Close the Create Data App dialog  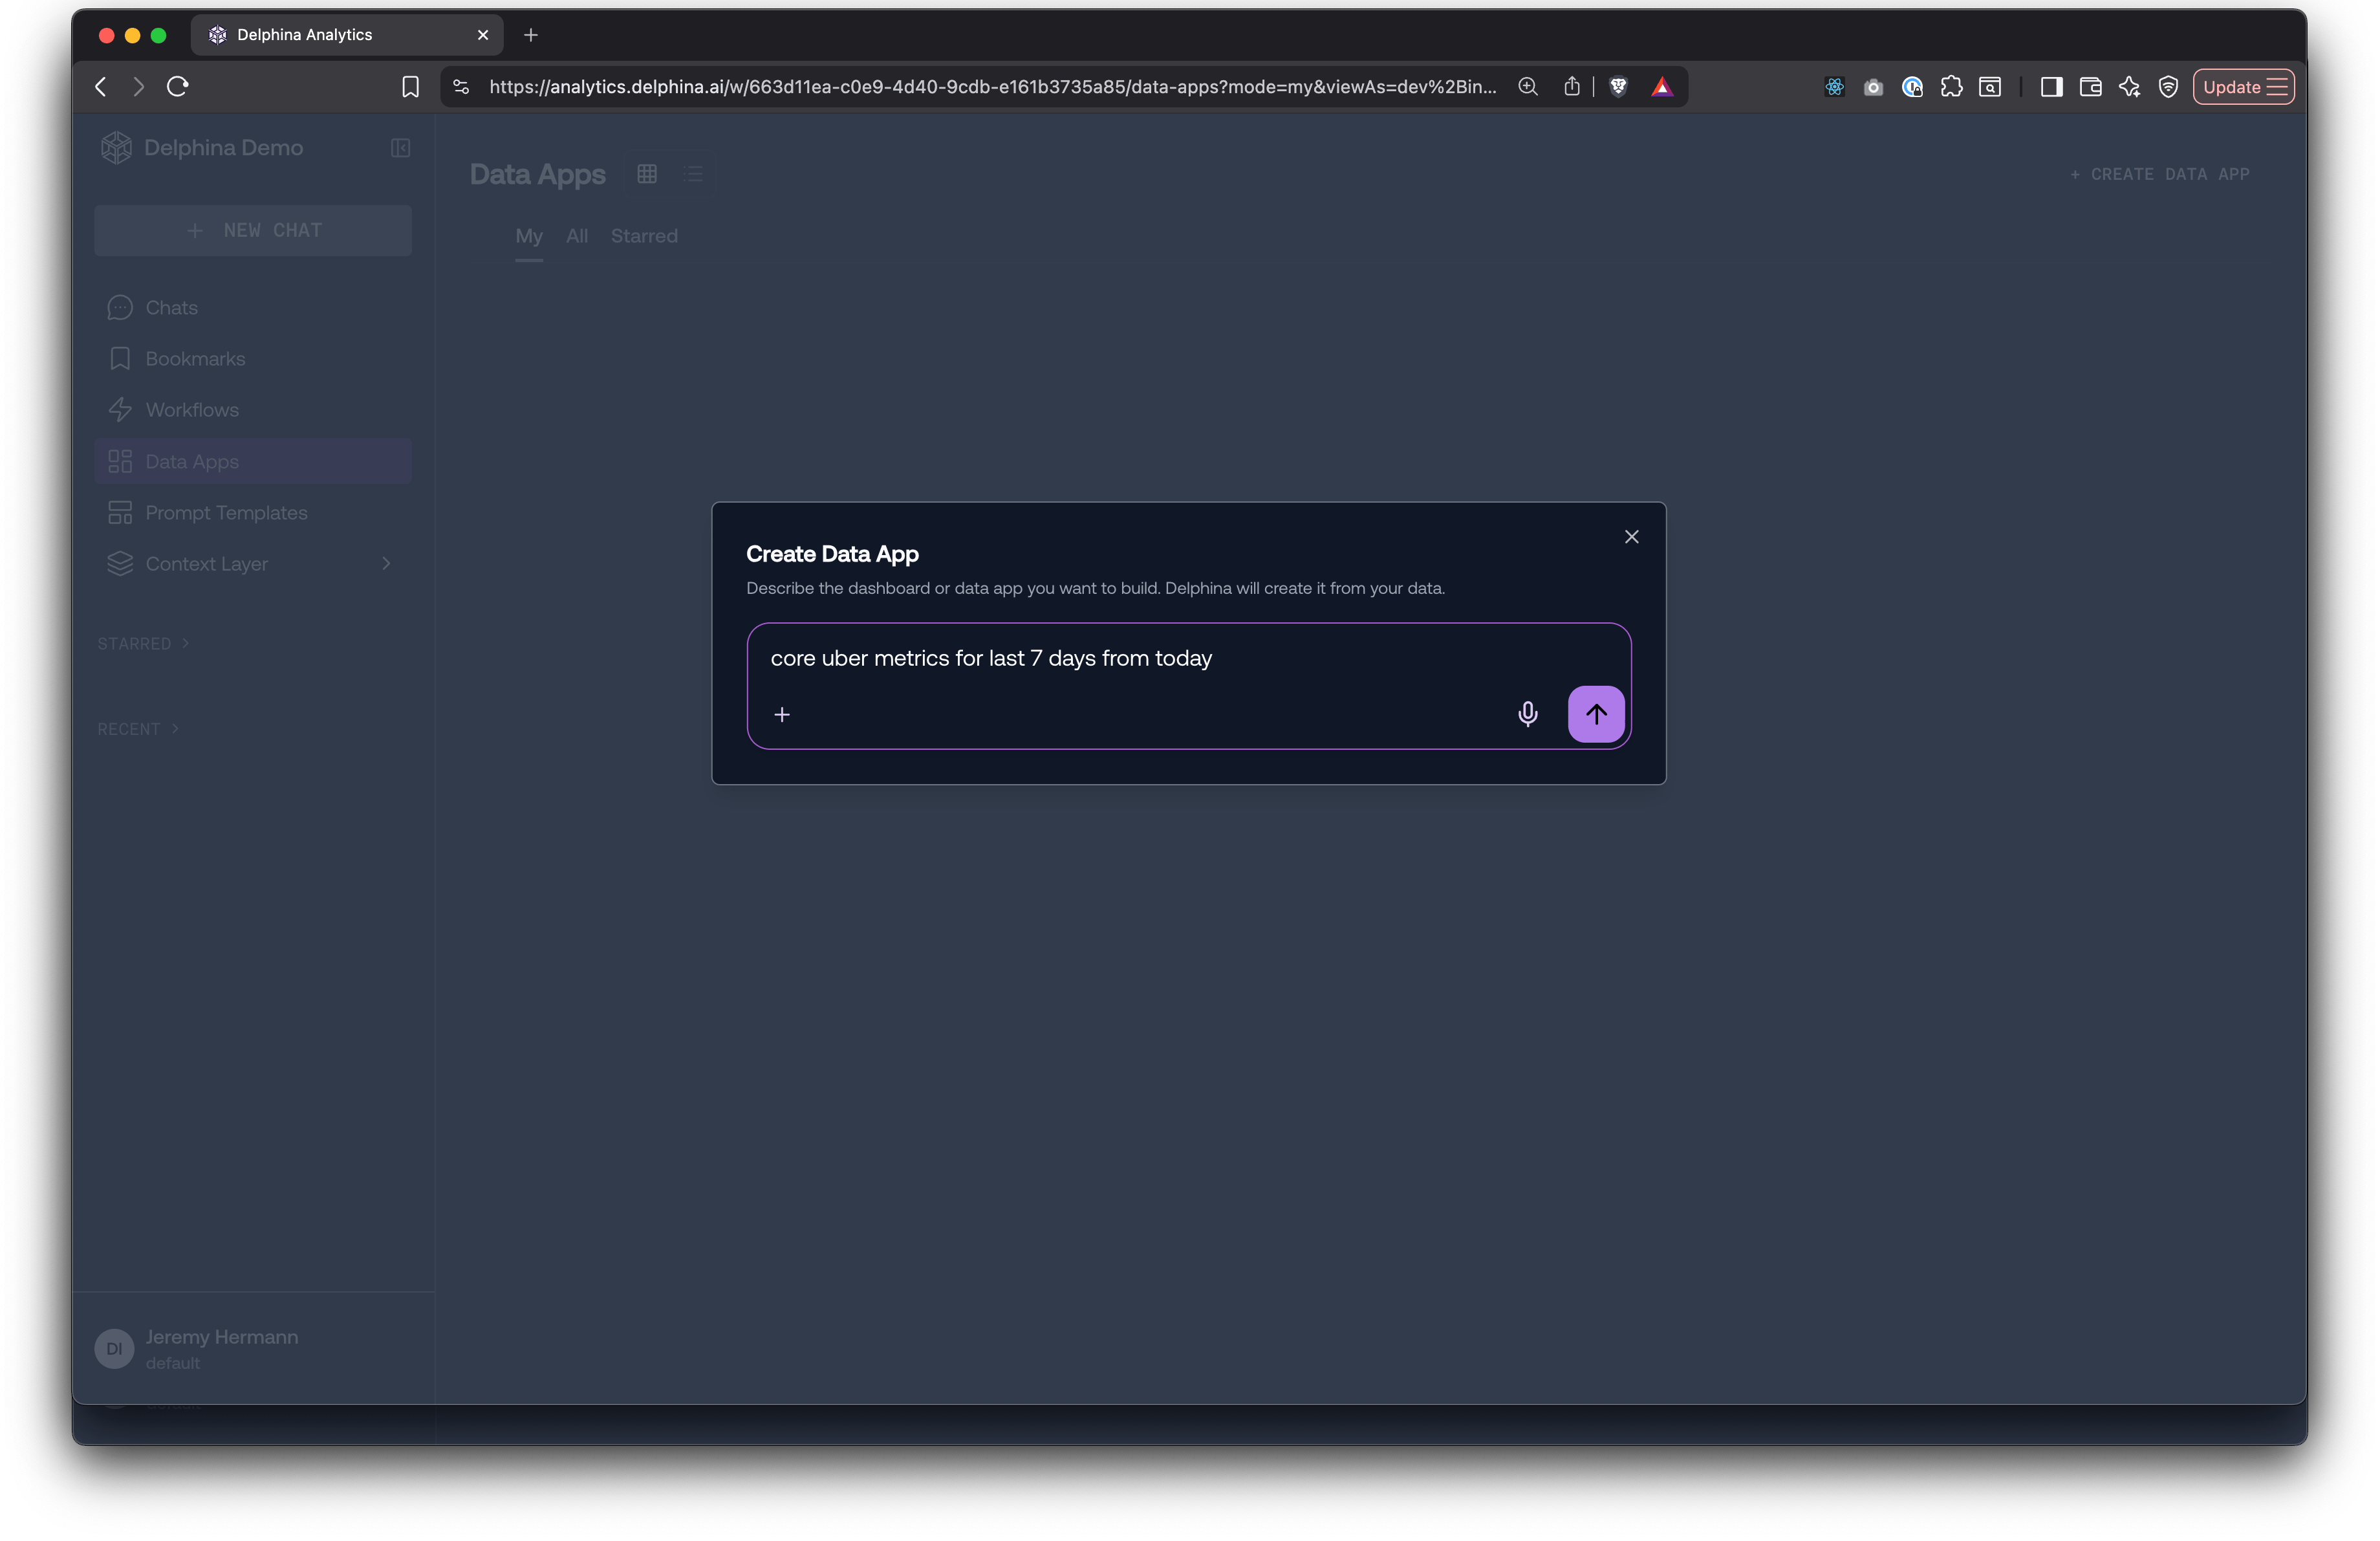point(1631,537)
